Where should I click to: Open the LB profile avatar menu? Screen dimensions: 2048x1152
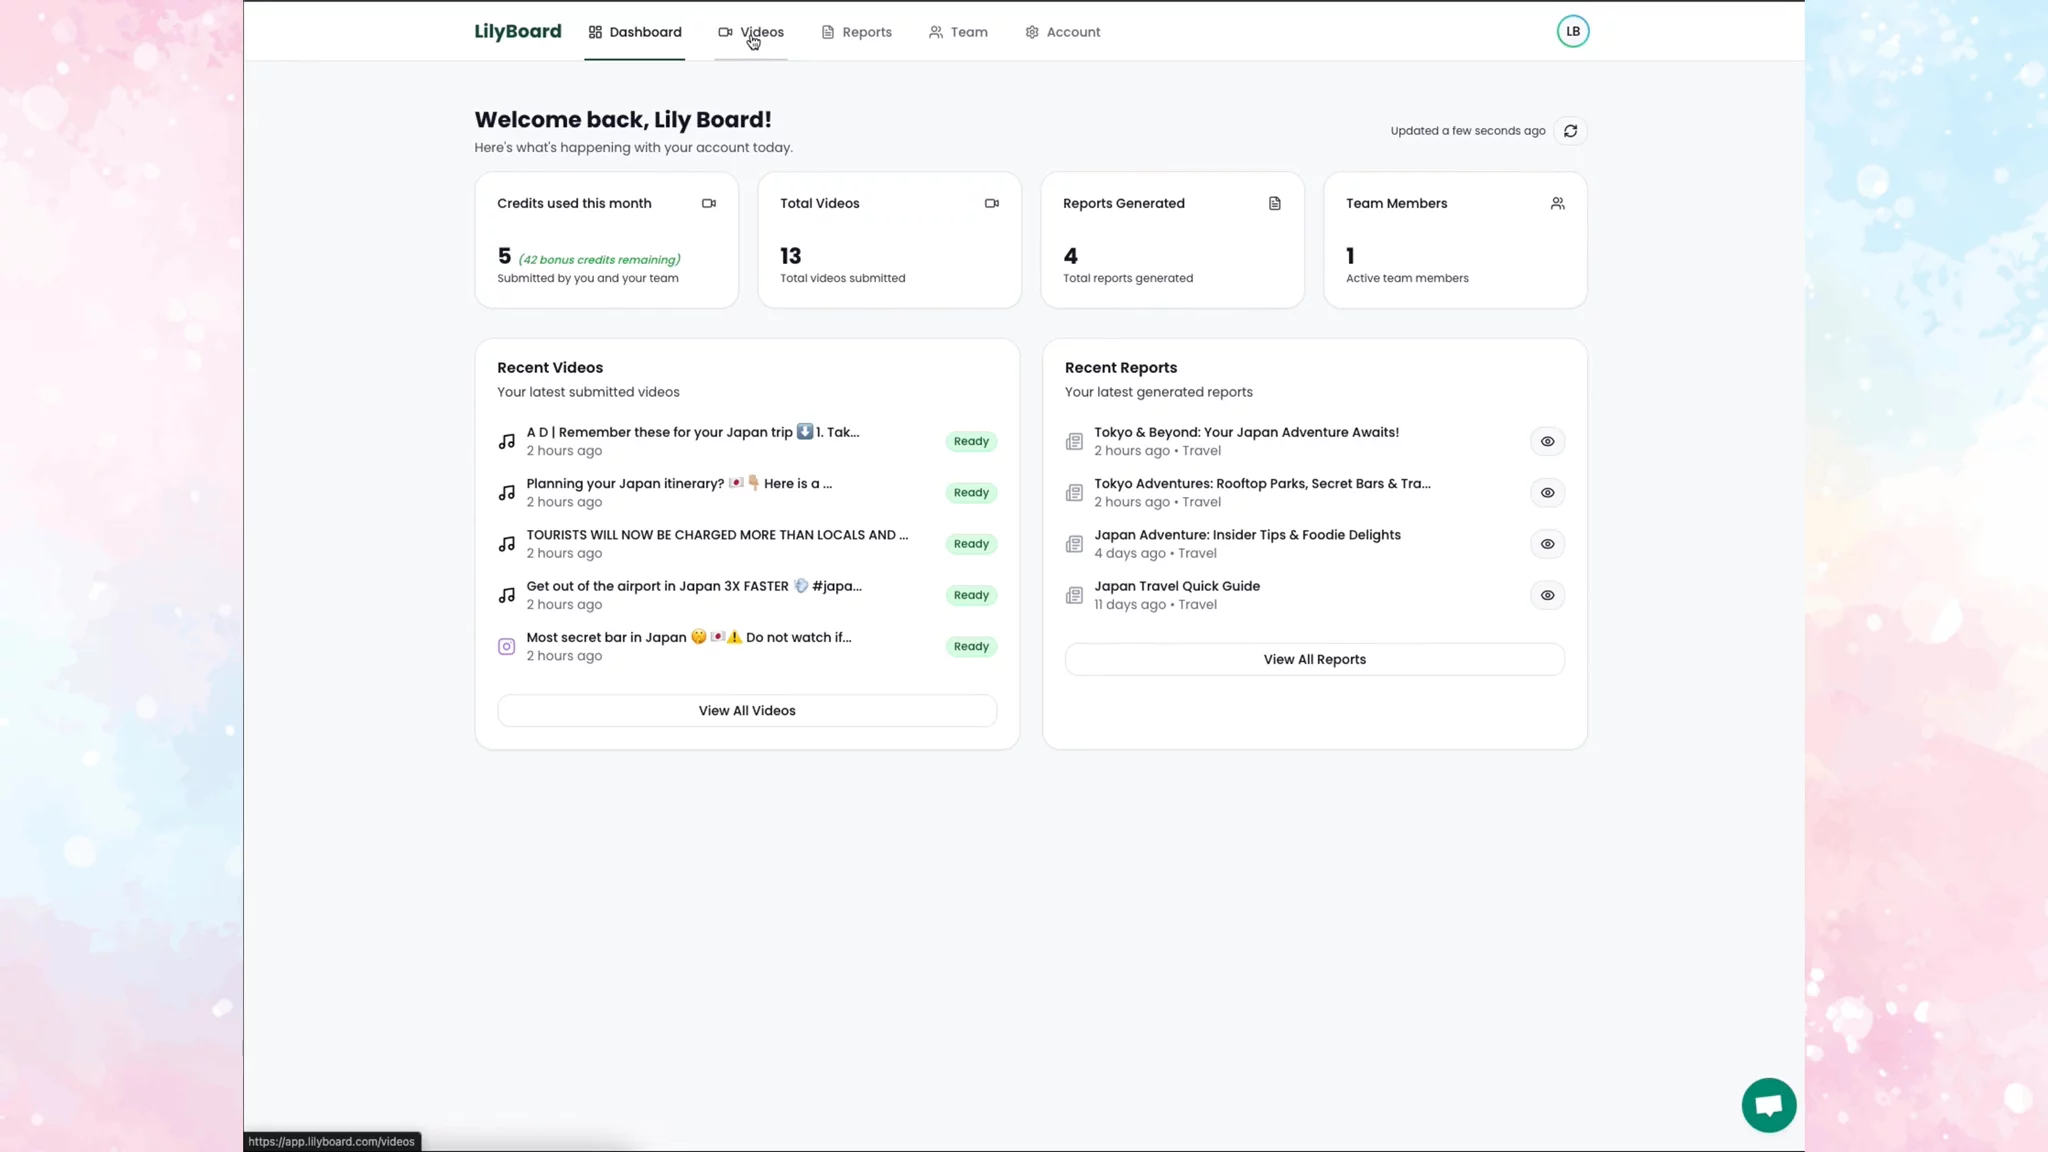[x=1572, y=31]
